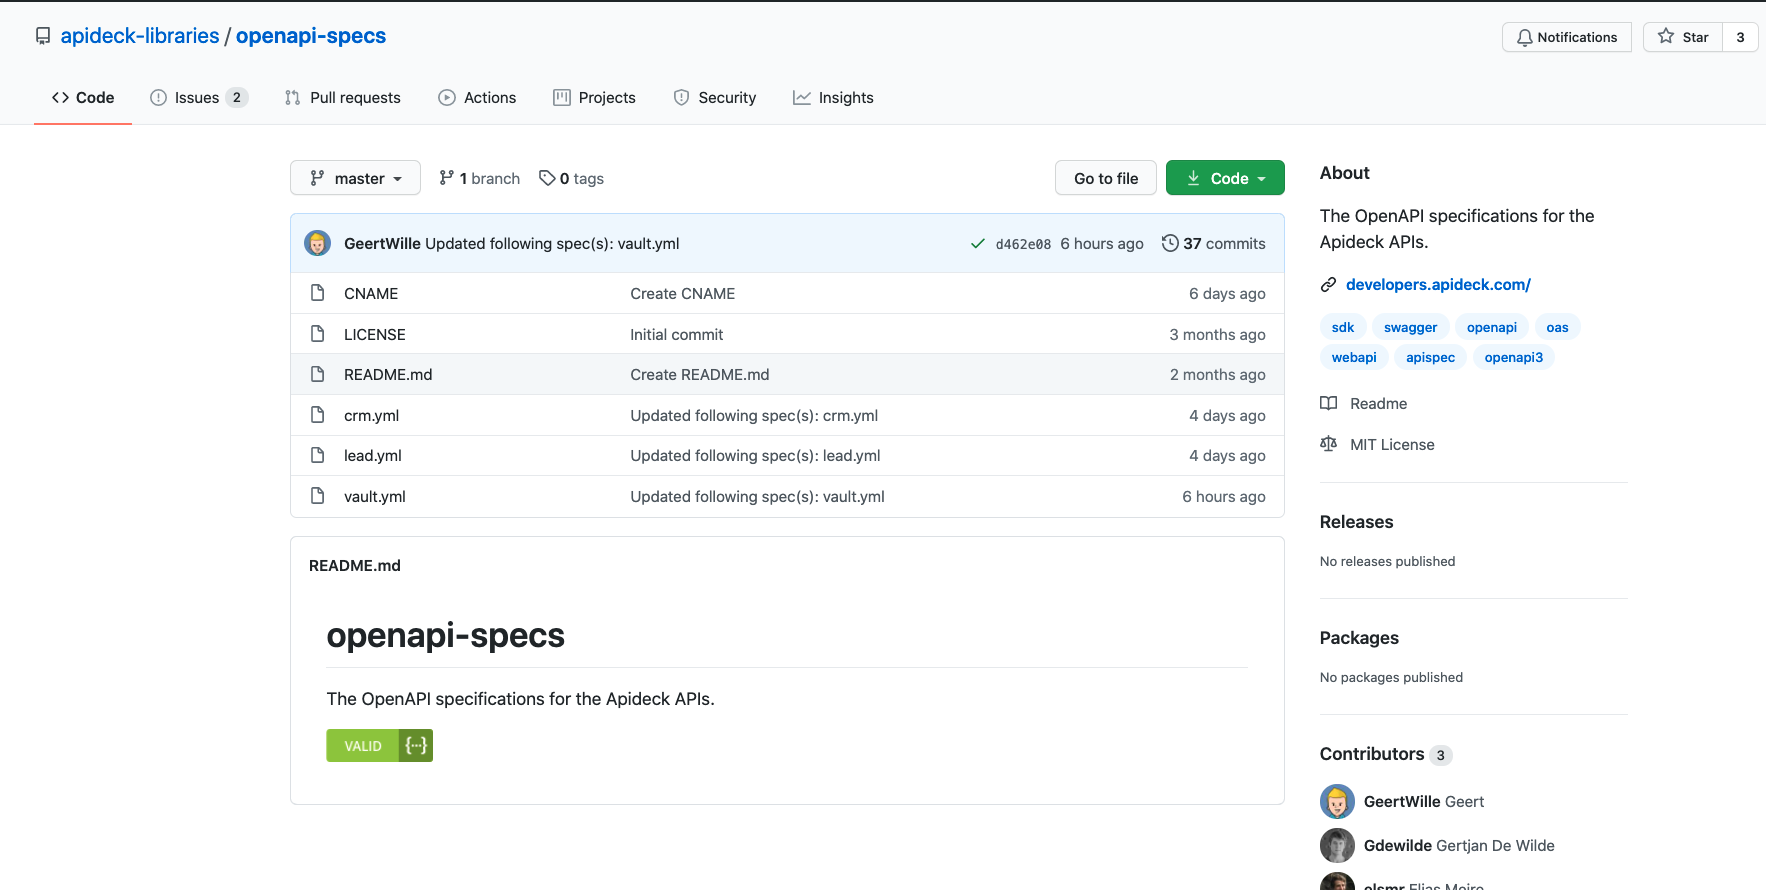Viewport: 1766px width, 890px height.
Task: Click the repository book icon beside apideck-libraries
Action: point(43,36)
